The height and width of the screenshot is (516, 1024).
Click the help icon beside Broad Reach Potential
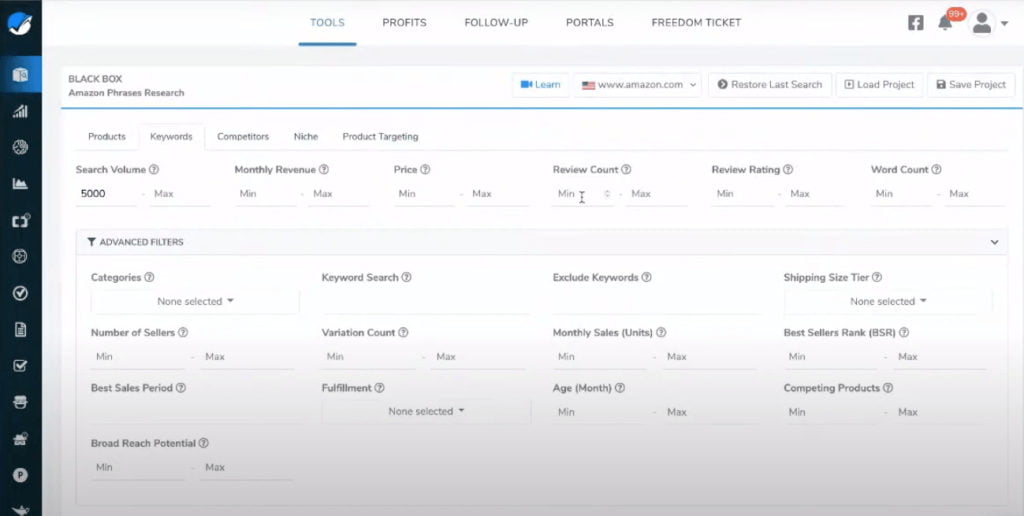203,443
